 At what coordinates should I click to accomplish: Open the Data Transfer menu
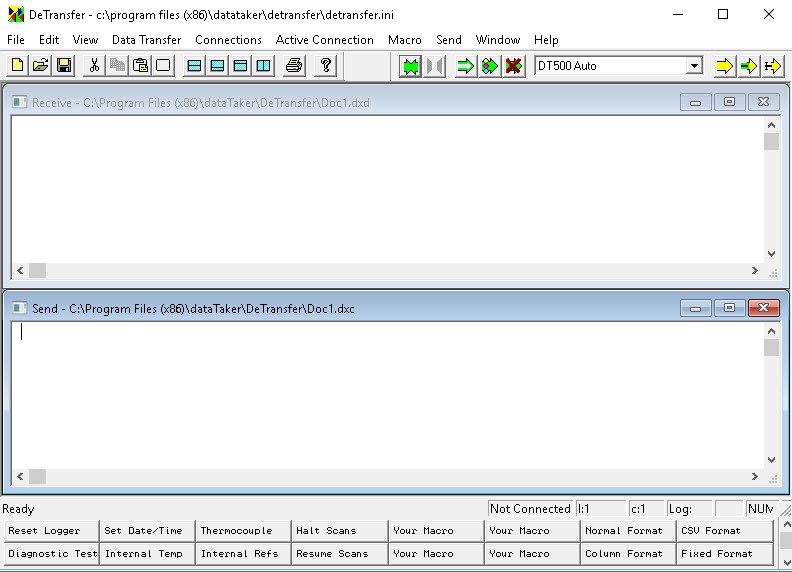pos(146,40)
